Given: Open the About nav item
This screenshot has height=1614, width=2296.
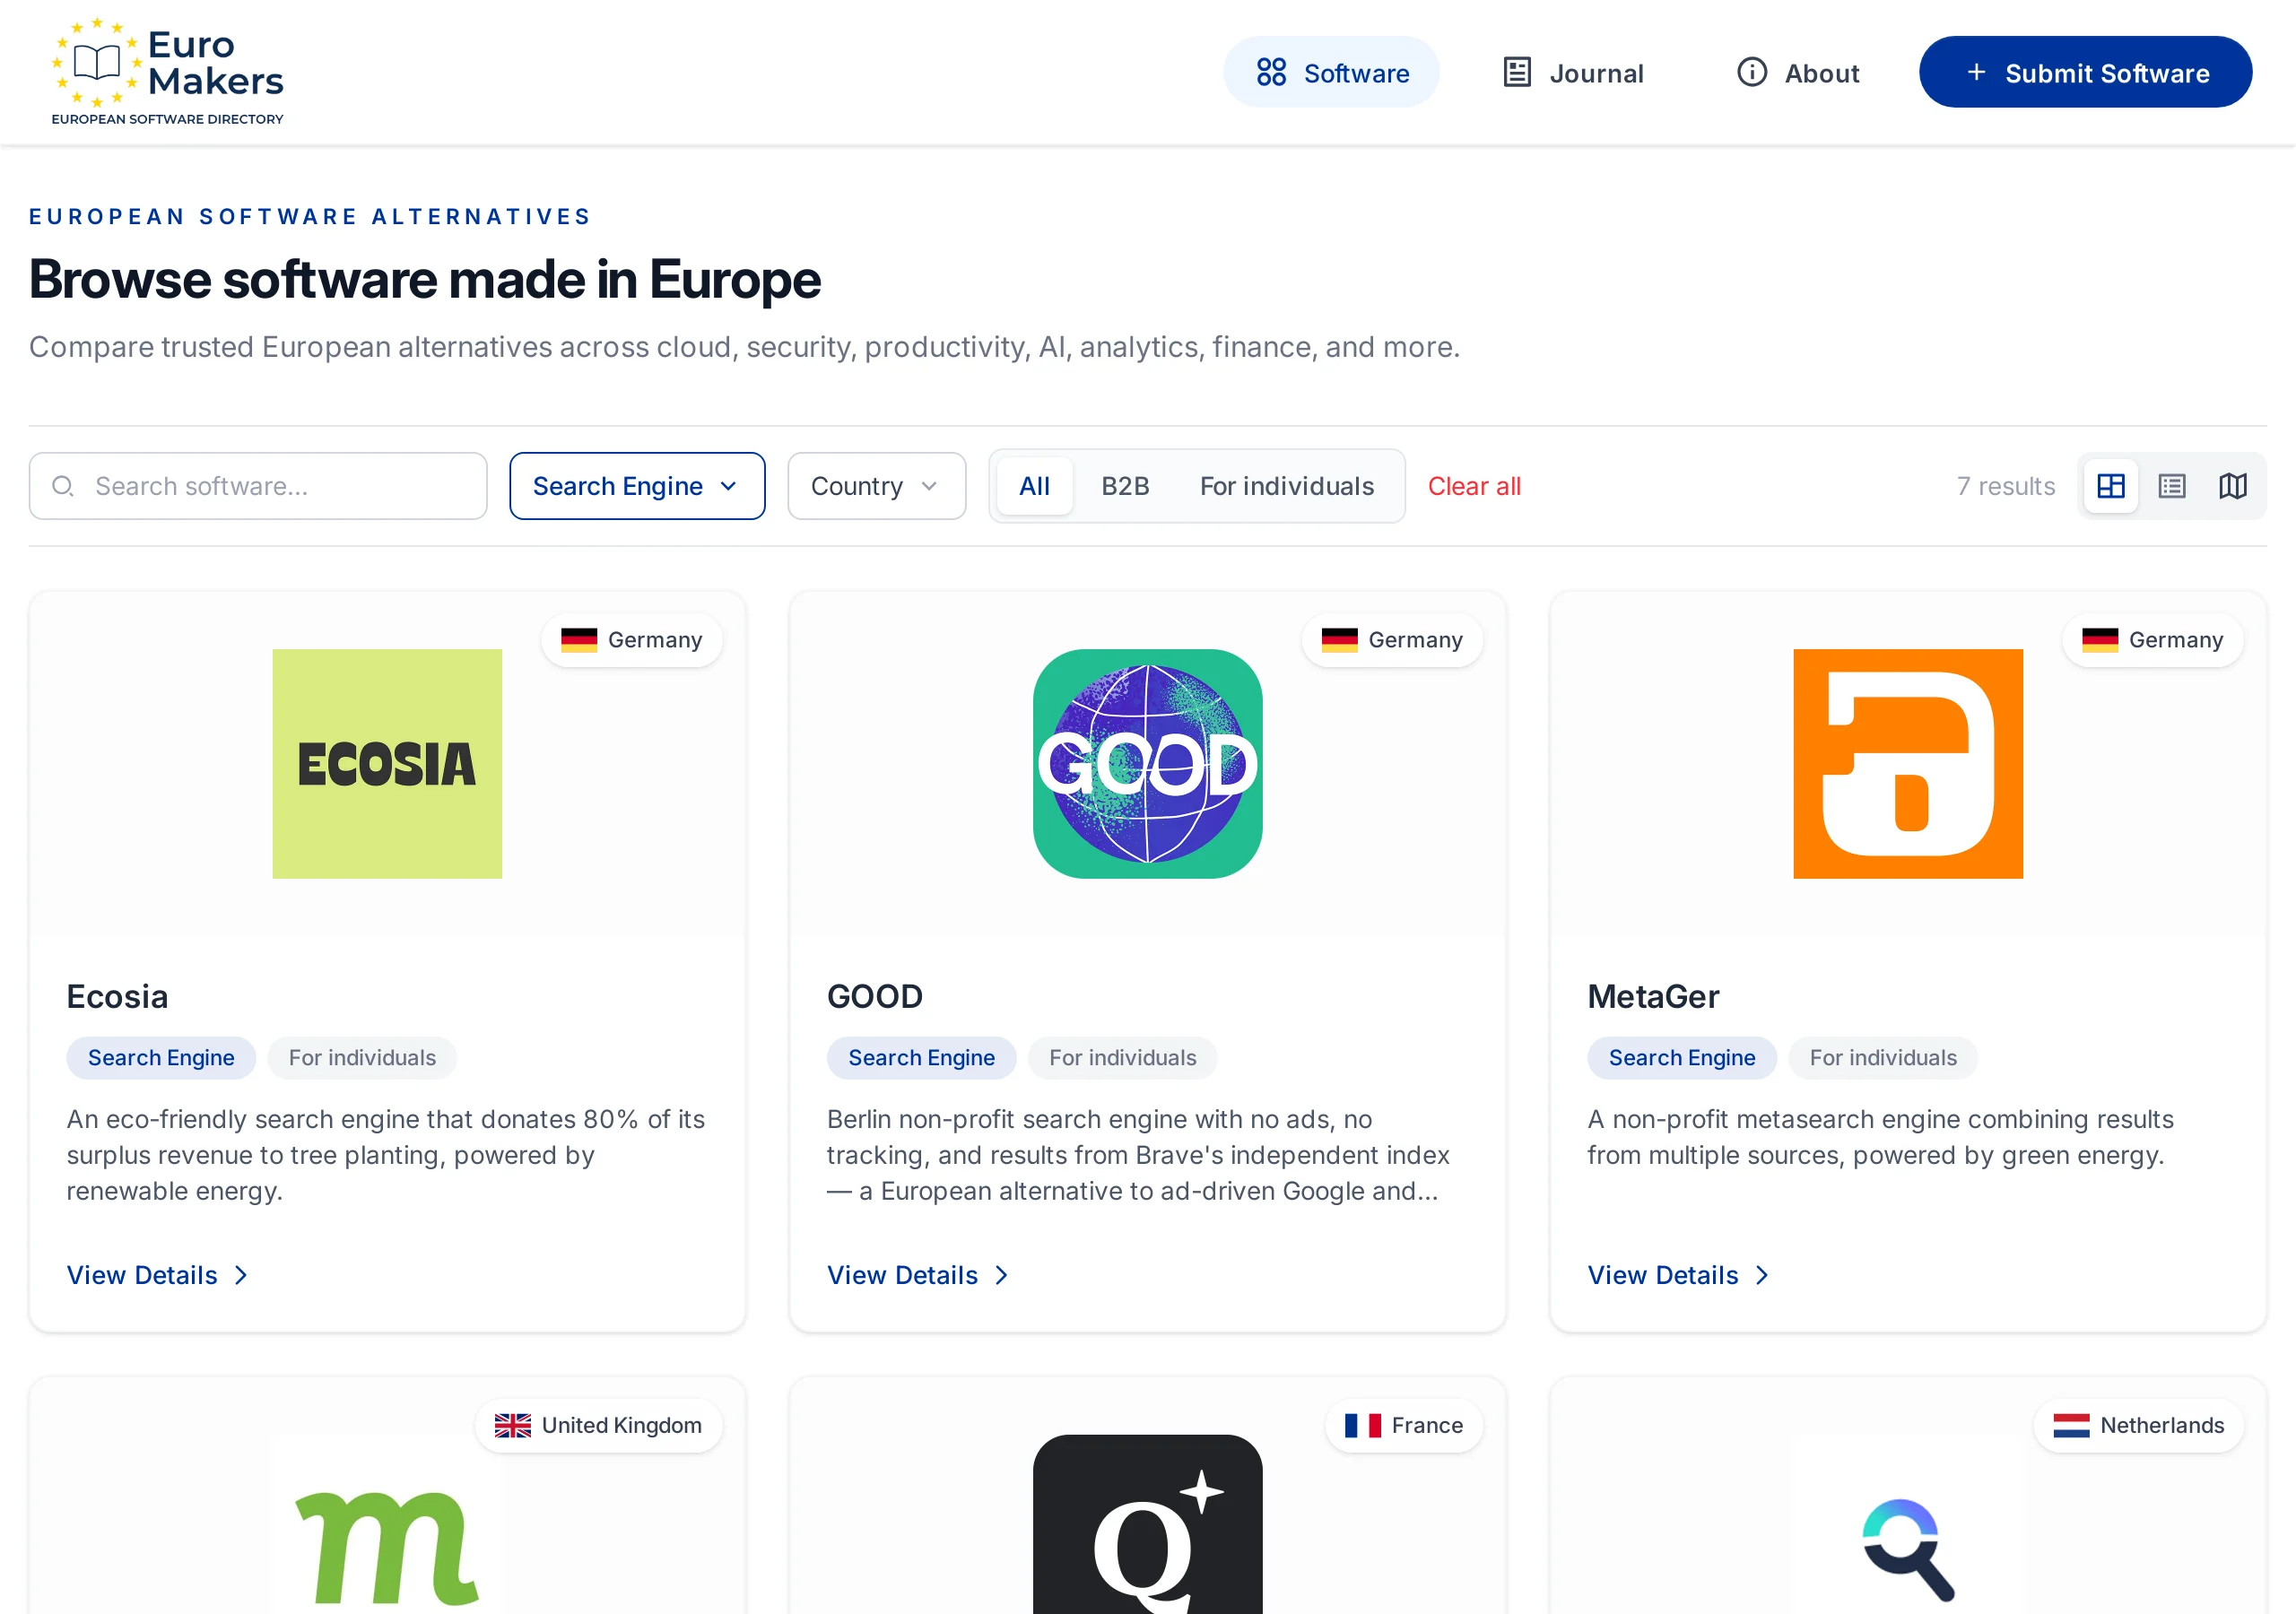Looking at the screenshot, I should [x=1798, y=72].
